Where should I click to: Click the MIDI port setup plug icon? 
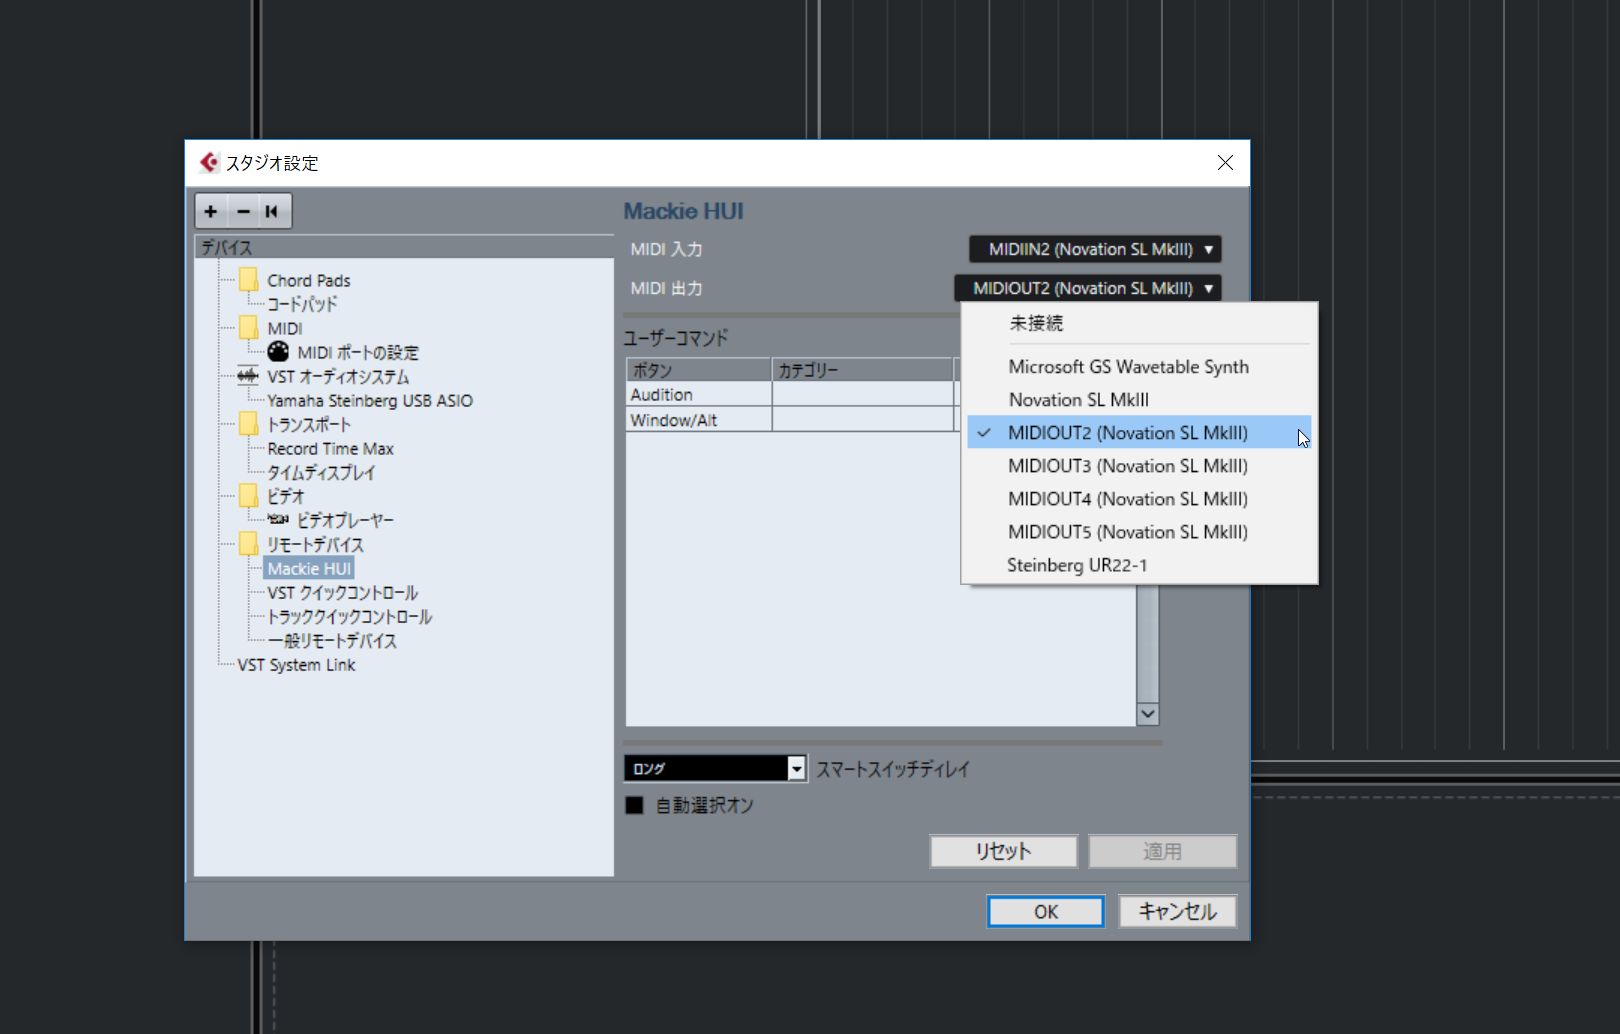pyautogui.click(x=278, y=352)
